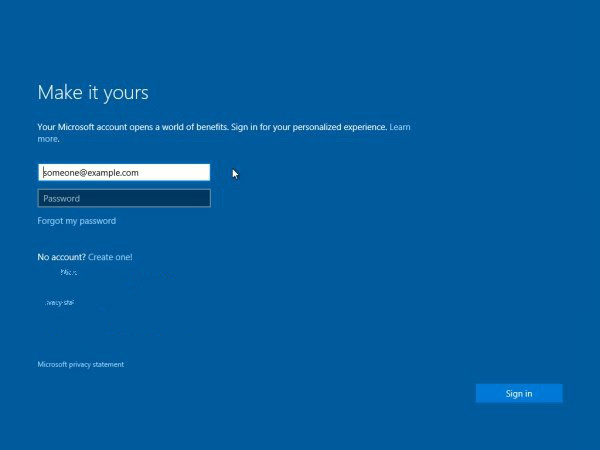Follow the Create one! link
600x450 pixels.
coord(110,257)
